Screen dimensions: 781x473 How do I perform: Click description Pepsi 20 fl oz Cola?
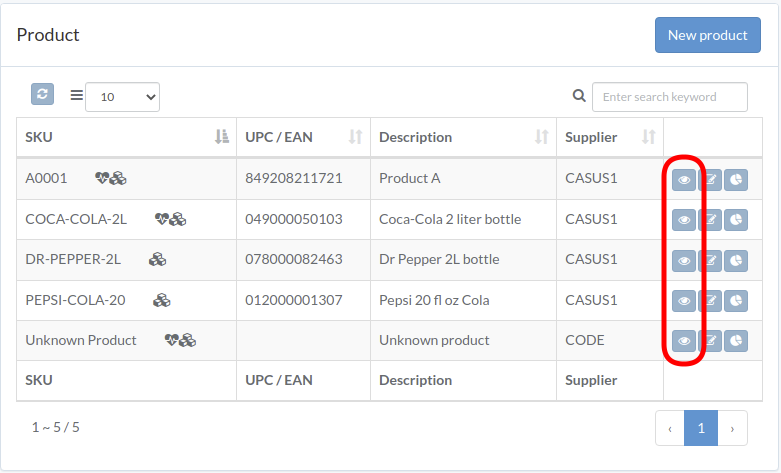[x=434, y=300]
